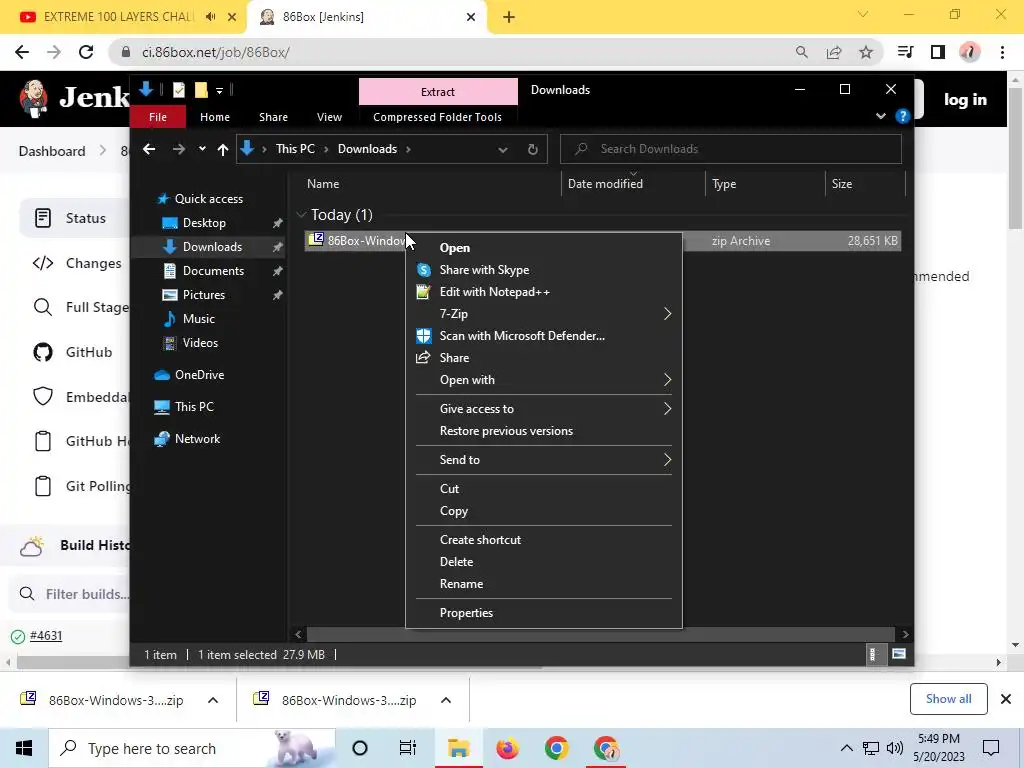Open Chrome side panel icon
This screenshot has height=768, width=1024.
(x=938, y=52)
